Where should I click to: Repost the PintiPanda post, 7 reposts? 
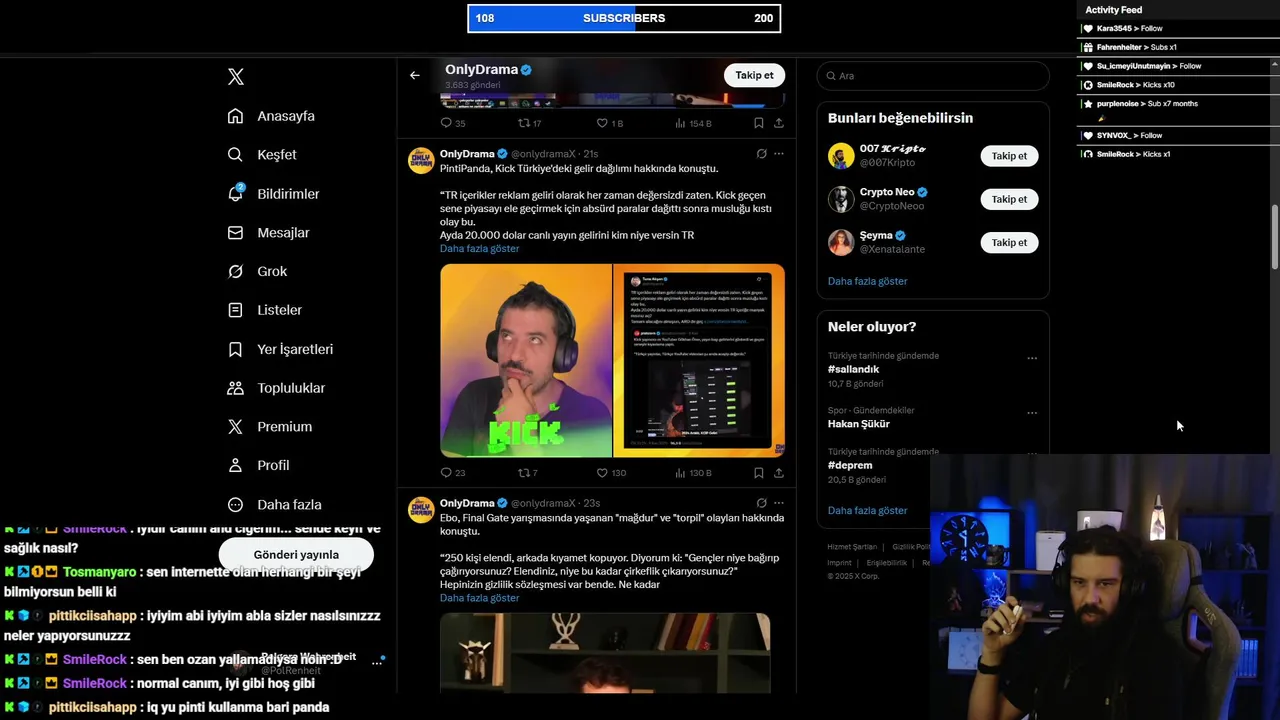click(x=528, y=473)
